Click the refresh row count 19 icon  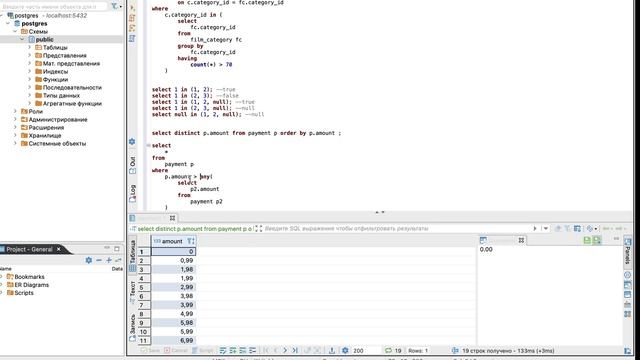(388, 351)
